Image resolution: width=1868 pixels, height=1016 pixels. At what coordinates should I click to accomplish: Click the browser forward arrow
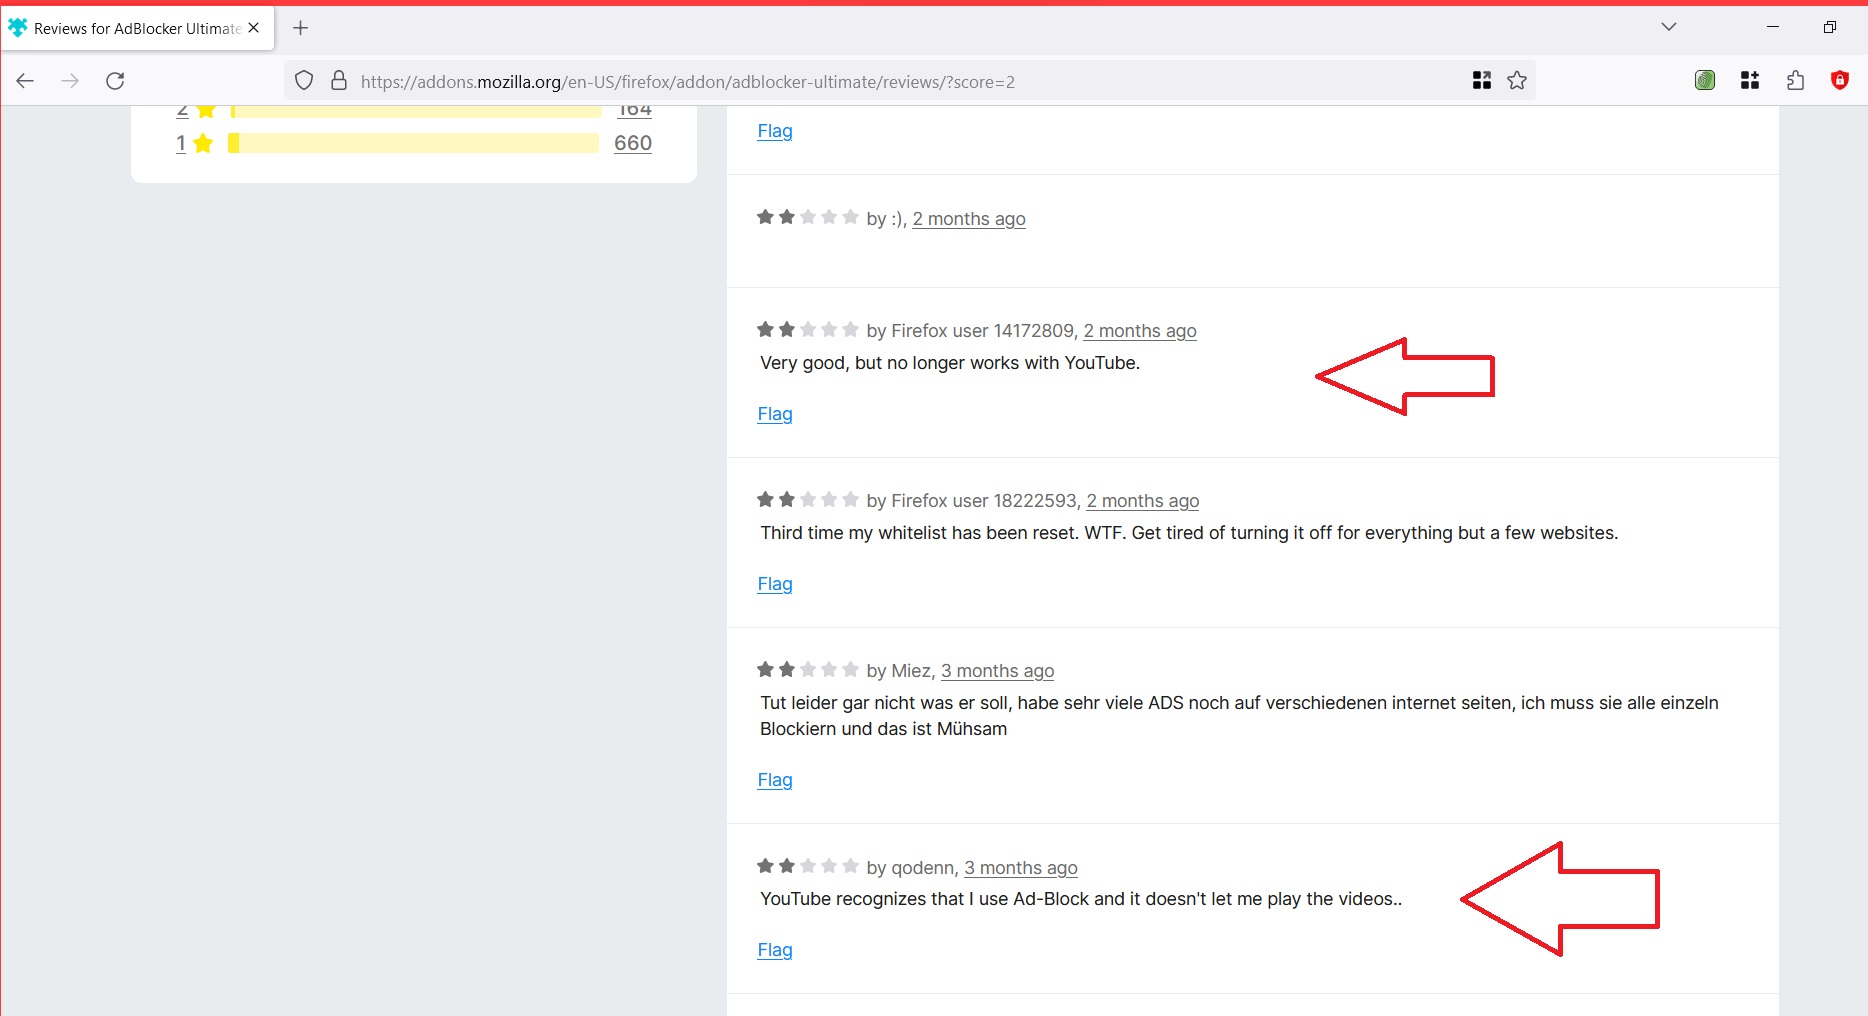click(x=70, y=81)
